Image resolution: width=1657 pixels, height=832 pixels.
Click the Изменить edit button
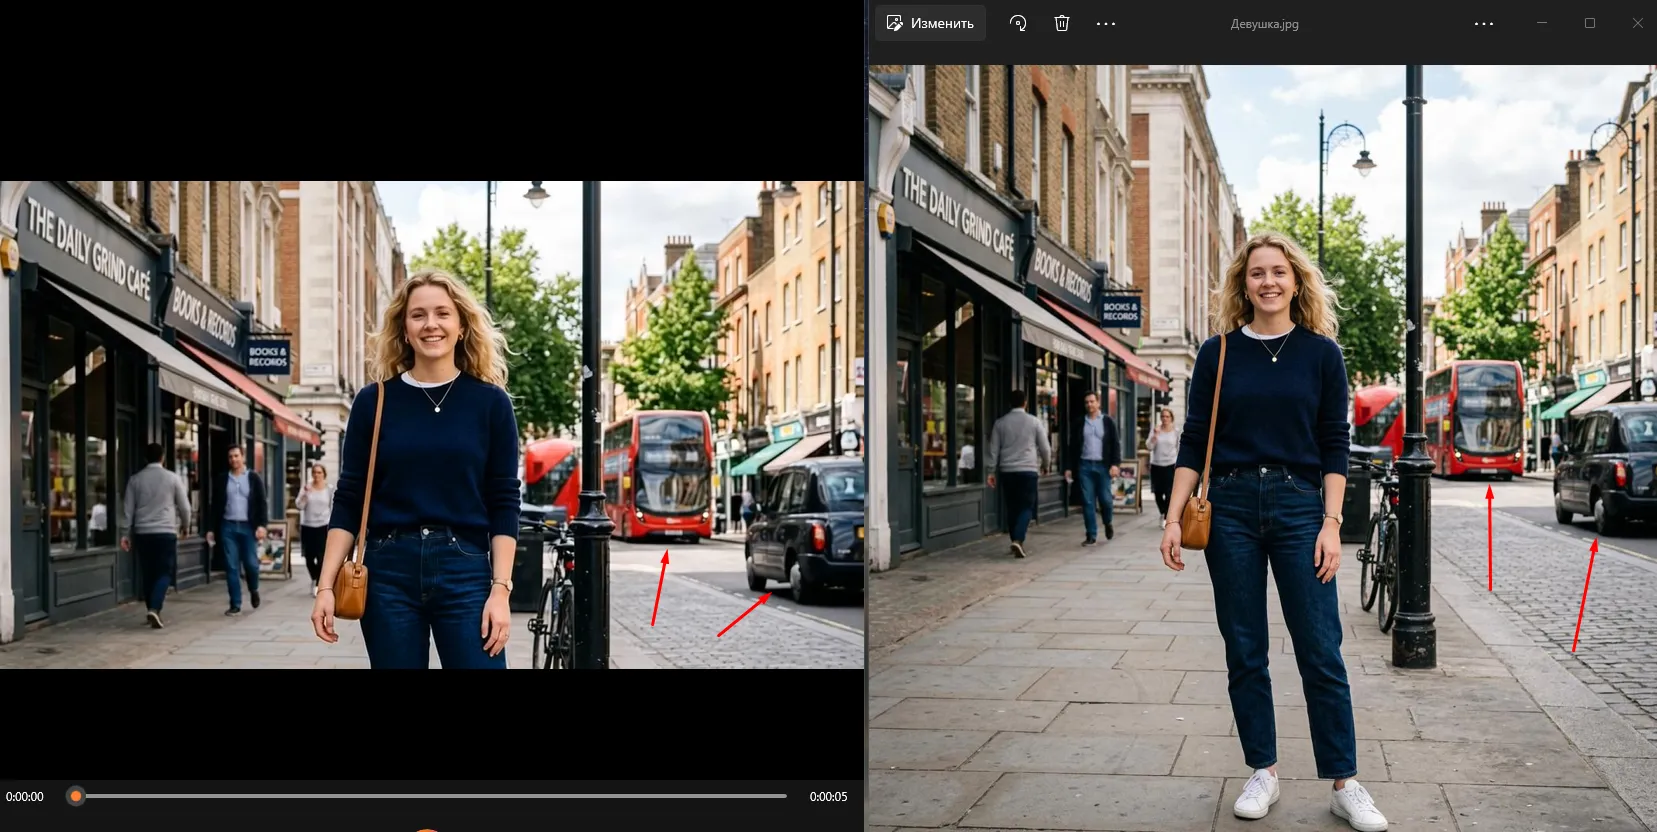pyautogui.click(x=930, y=23)
